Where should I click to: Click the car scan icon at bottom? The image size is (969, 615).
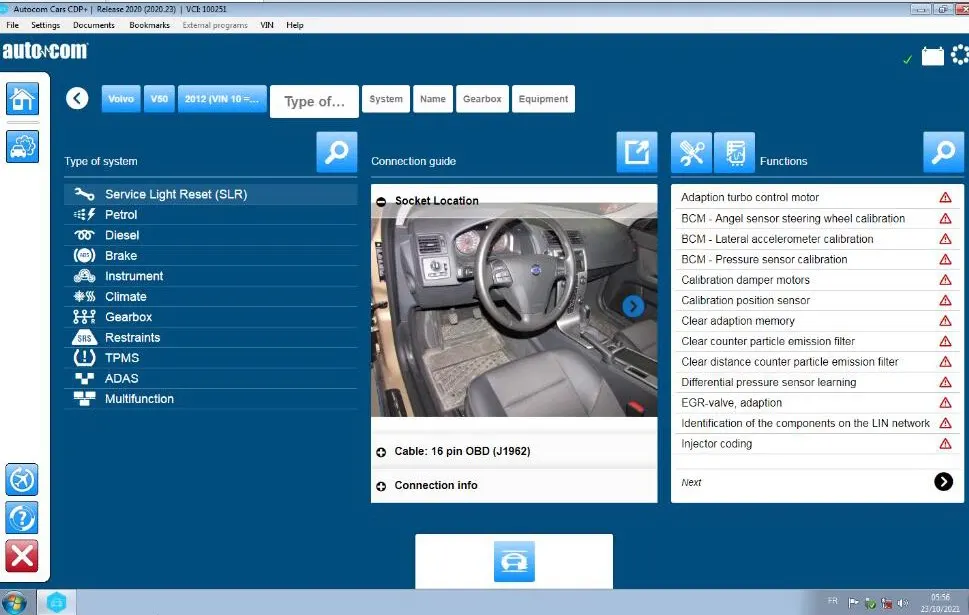514,561
